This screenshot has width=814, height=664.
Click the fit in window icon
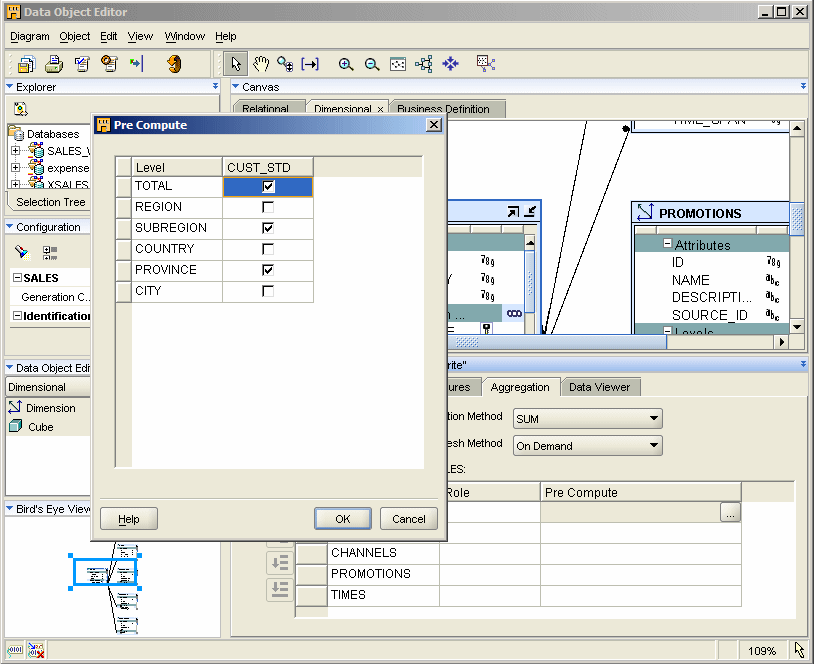(398, 64)
